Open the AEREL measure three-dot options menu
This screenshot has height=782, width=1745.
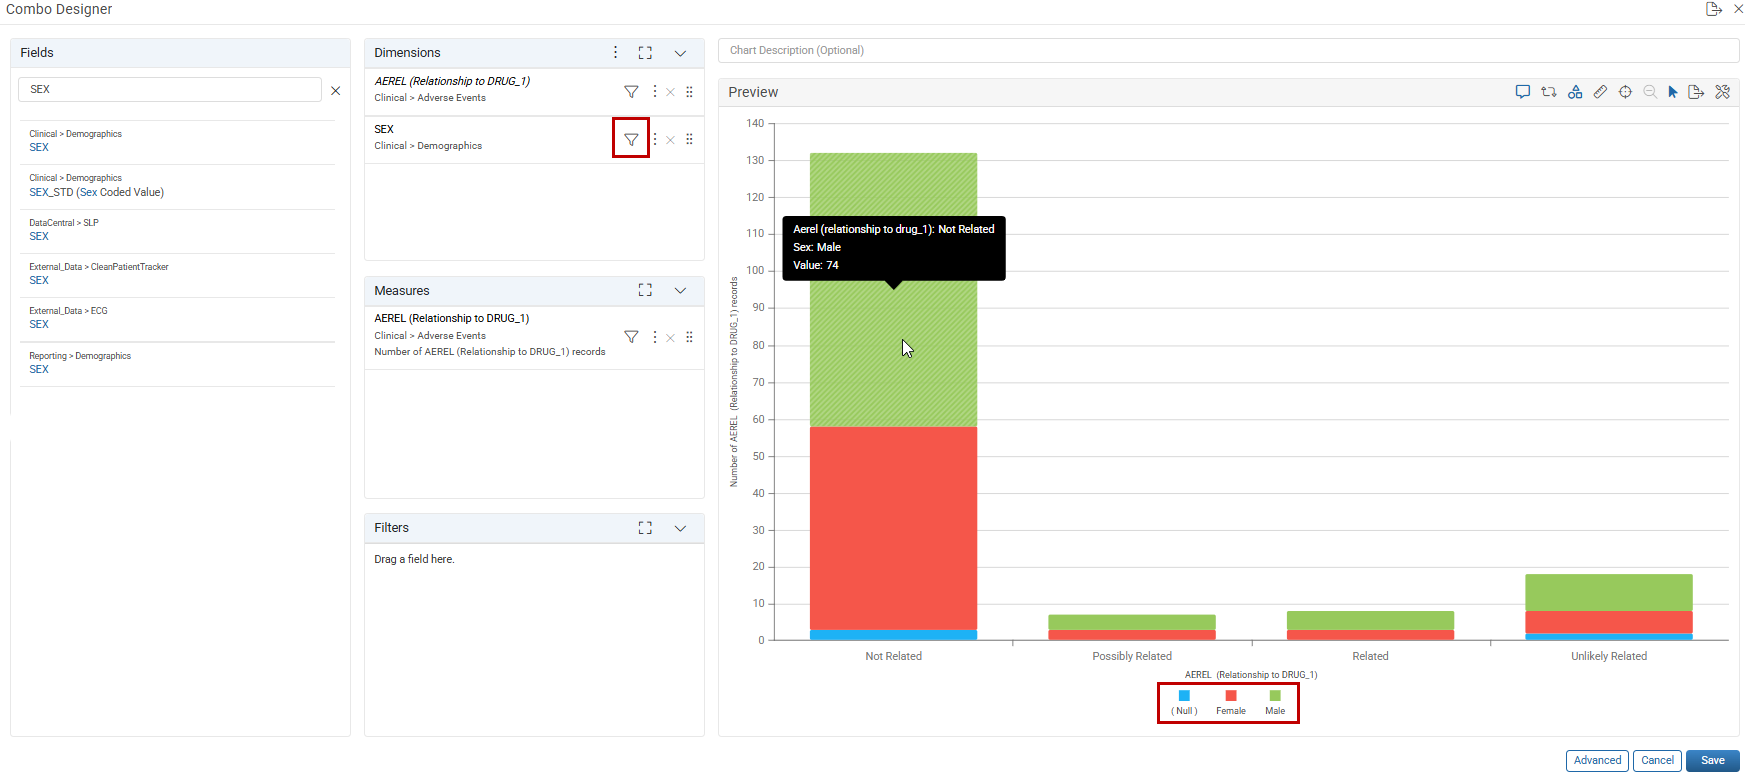pos(655,337)
